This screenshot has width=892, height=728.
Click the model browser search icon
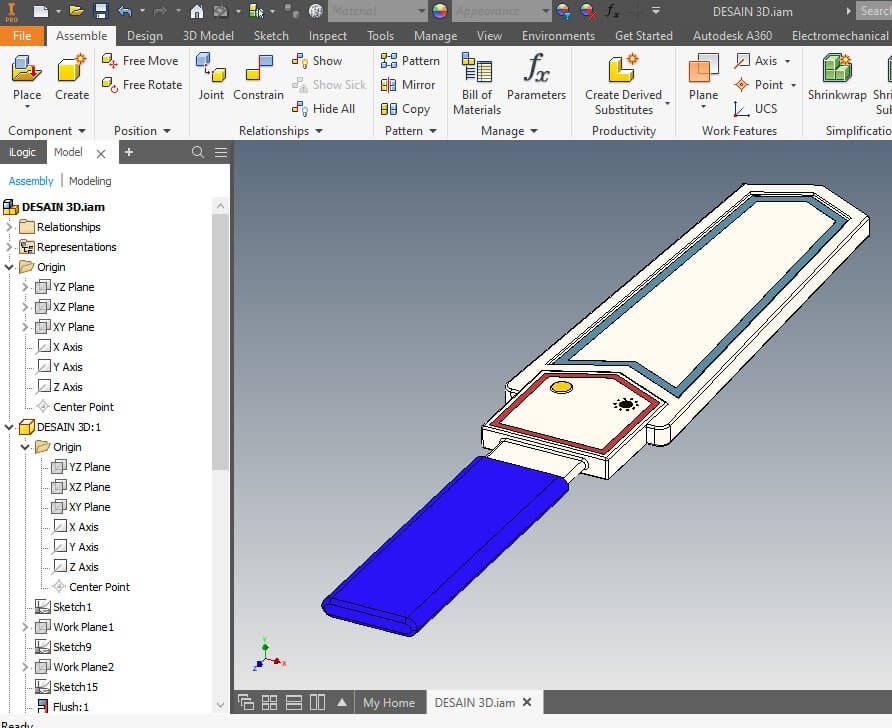(x=198, y=152)
